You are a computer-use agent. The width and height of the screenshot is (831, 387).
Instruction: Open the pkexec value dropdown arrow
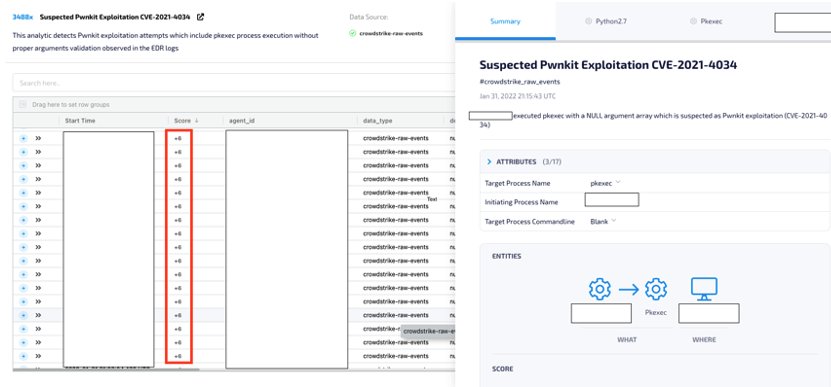(617, 182)
